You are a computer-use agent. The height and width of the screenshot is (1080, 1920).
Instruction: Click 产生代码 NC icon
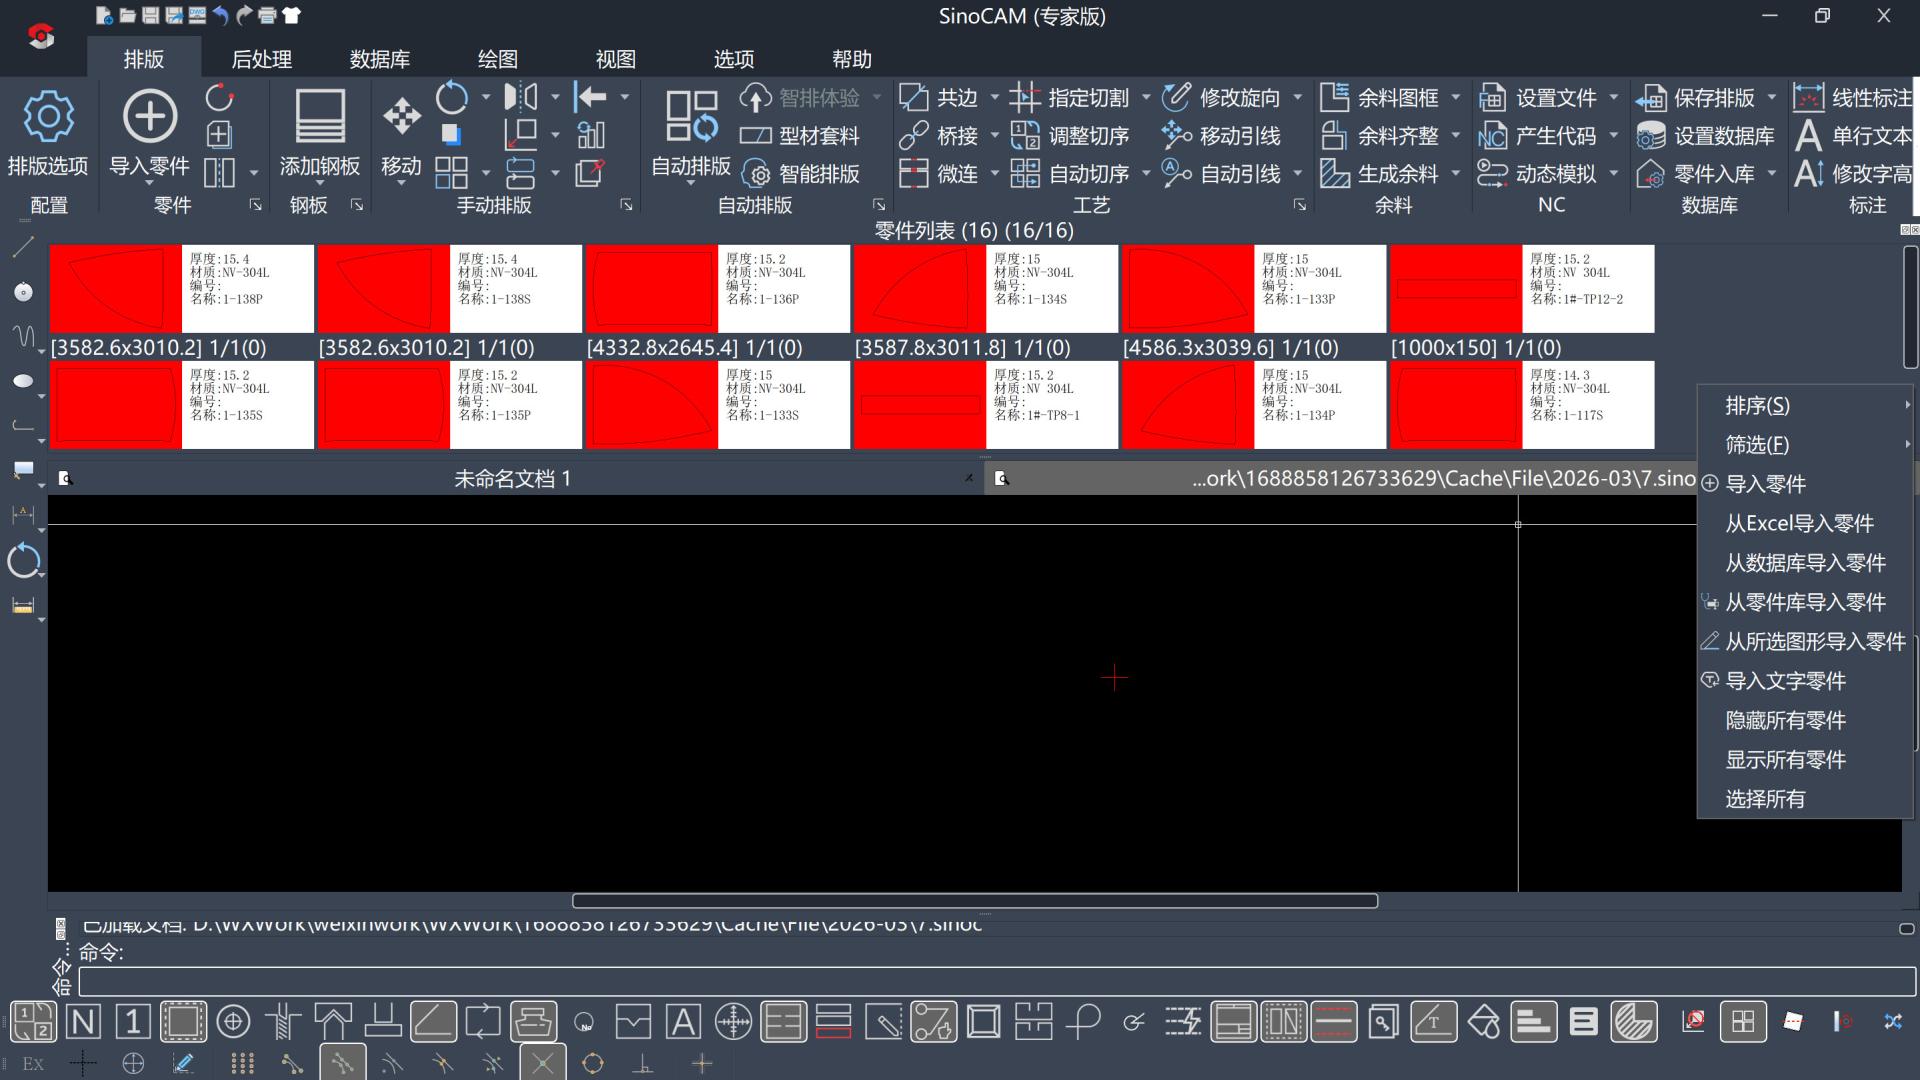(1492, 136)
